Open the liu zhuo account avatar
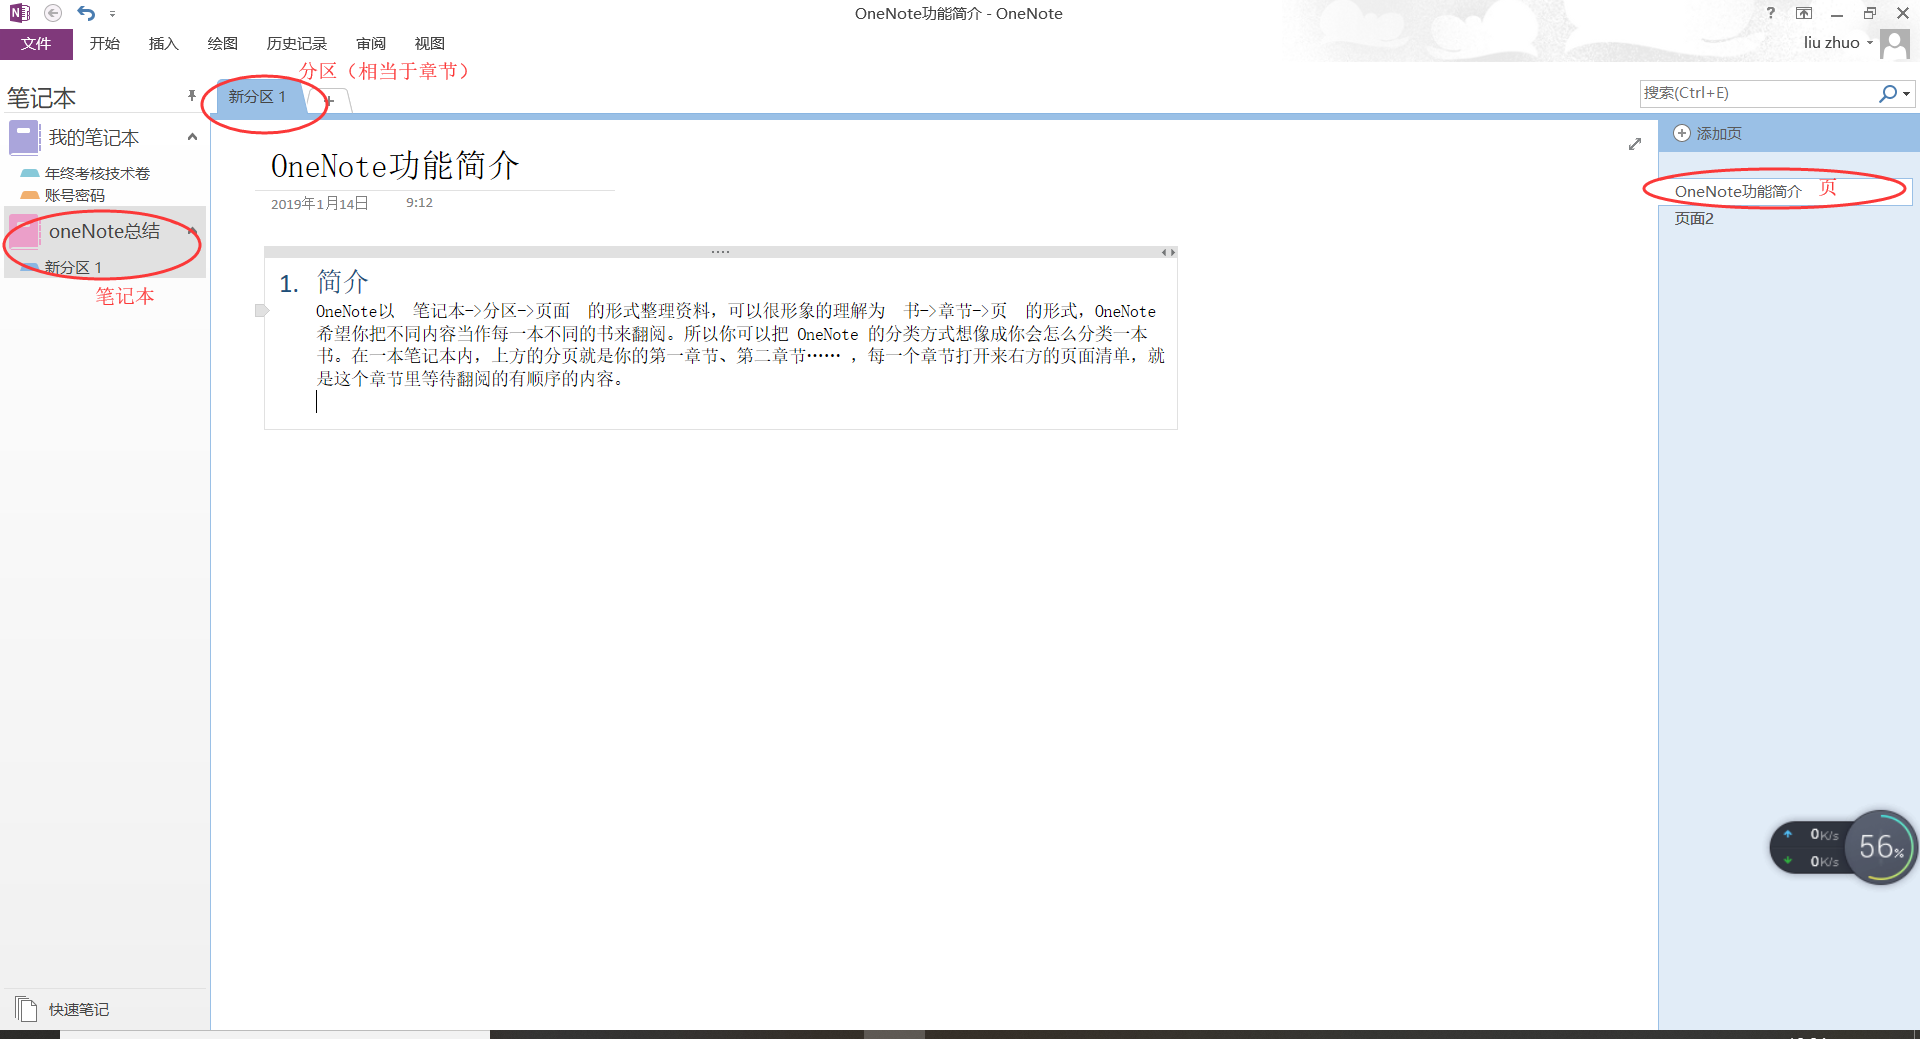The image size is (1920, 1039). click(x=1895, y=42)
